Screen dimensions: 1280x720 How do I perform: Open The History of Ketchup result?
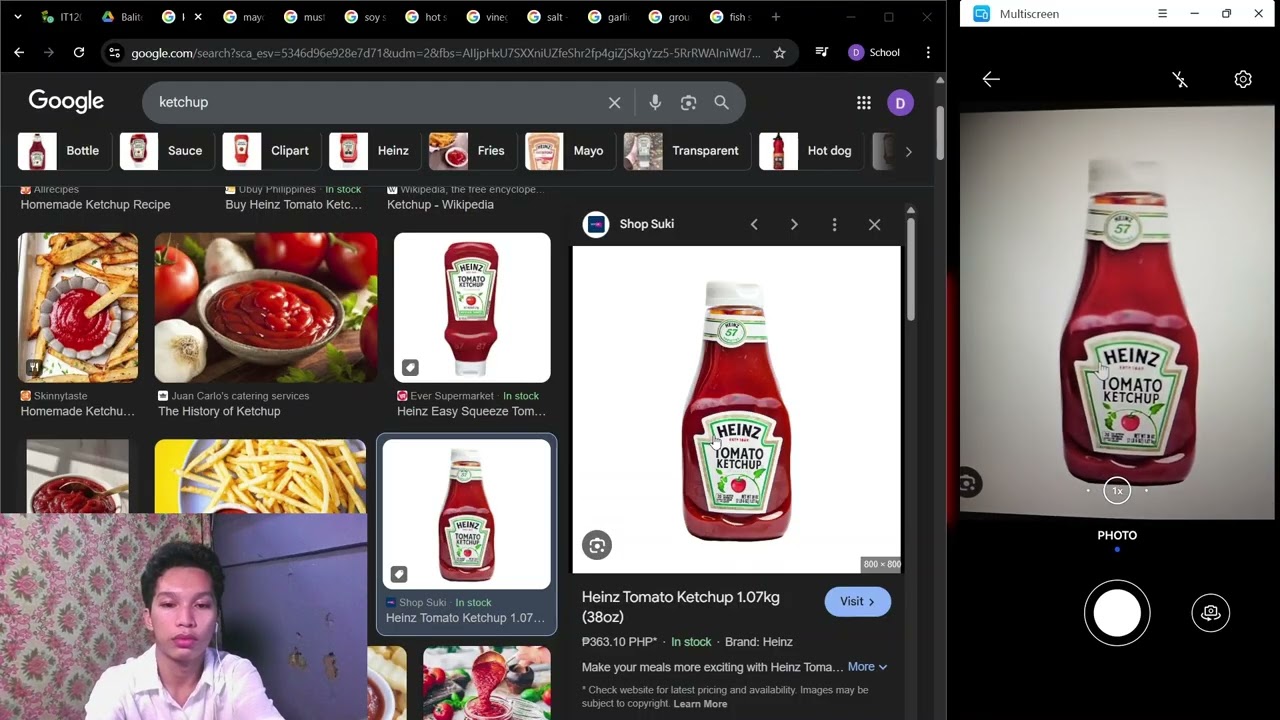pyautogui.click(x=219, y=411)
